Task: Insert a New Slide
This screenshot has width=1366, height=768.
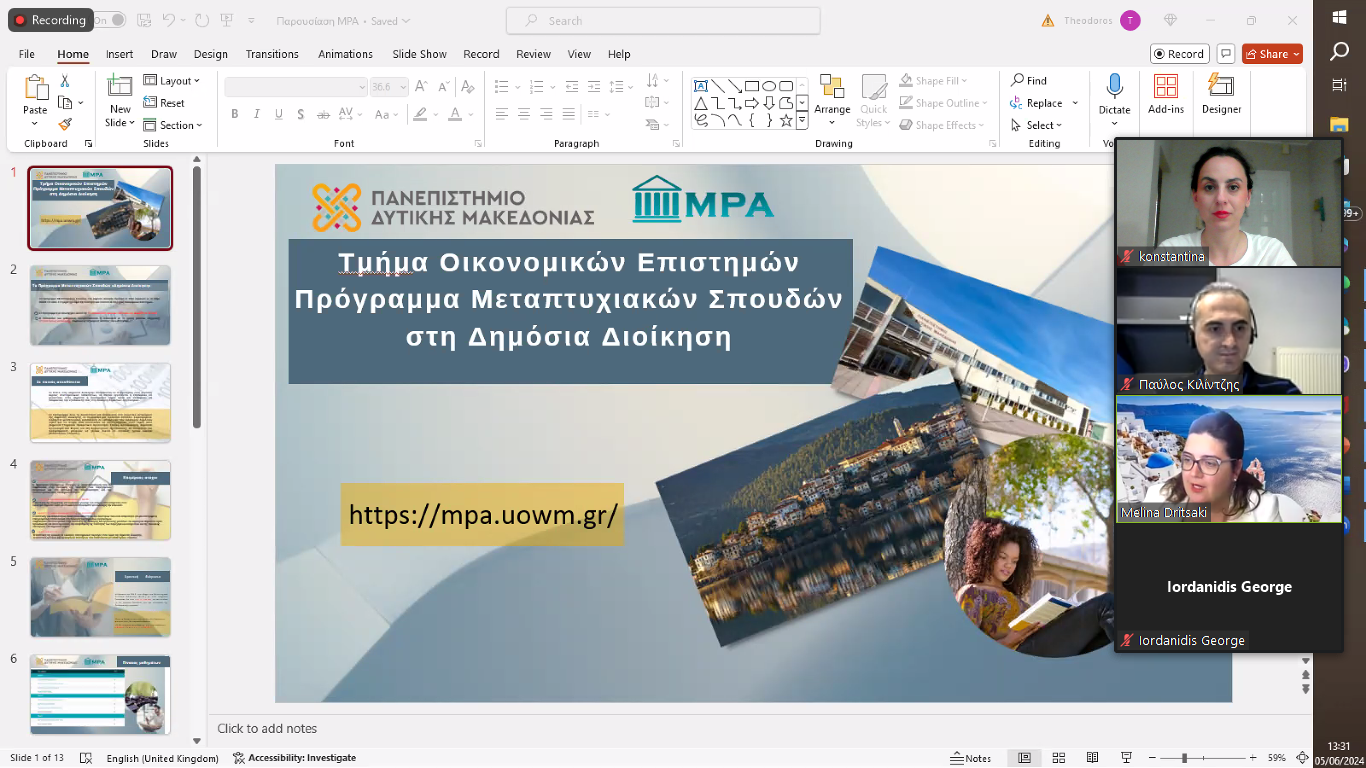Action: point(120,100)
